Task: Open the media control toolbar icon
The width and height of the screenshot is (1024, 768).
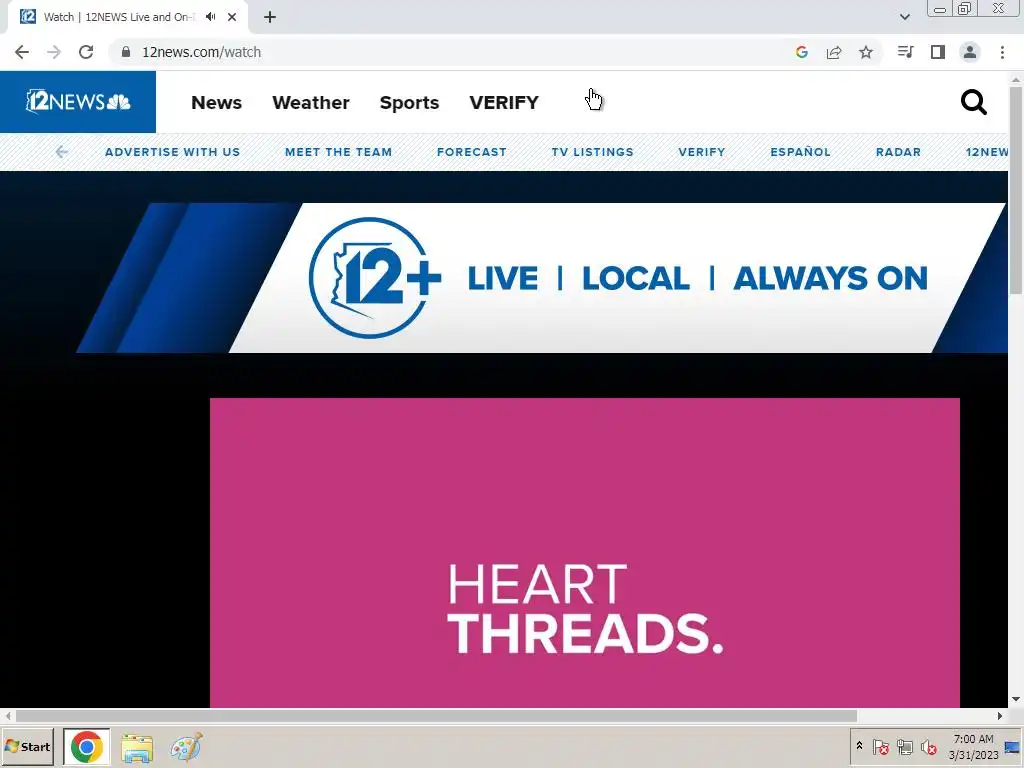Action: coord(905,52)
